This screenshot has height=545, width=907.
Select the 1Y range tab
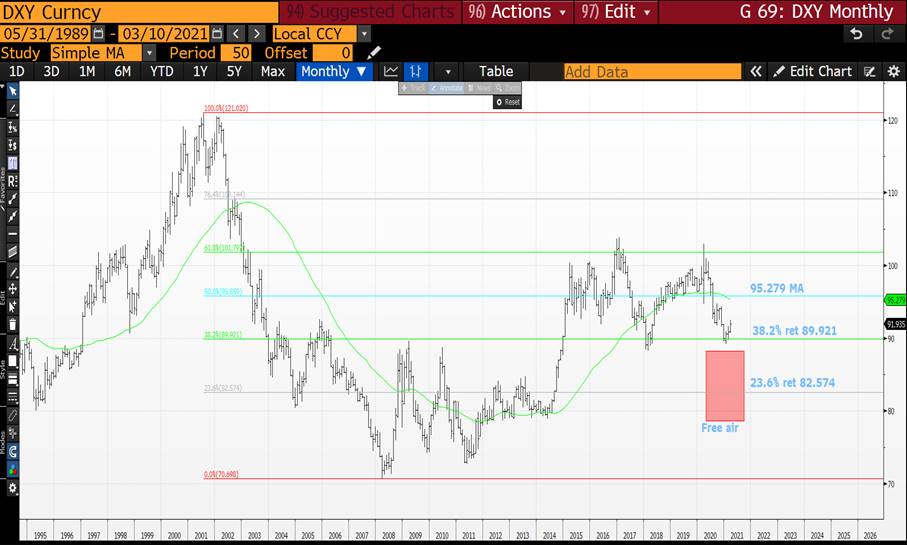tap(200, 72)
